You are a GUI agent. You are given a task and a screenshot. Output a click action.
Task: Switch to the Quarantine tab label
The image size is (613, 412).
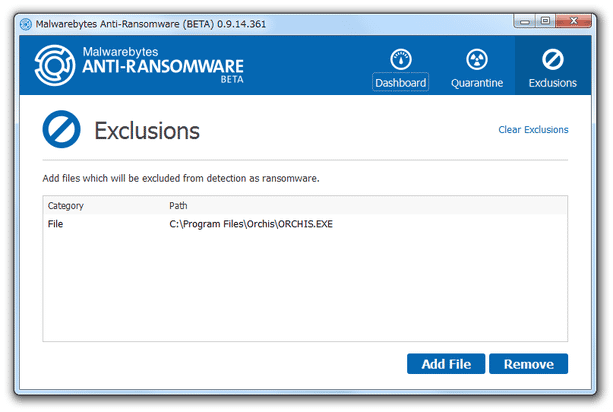[477, 83]
